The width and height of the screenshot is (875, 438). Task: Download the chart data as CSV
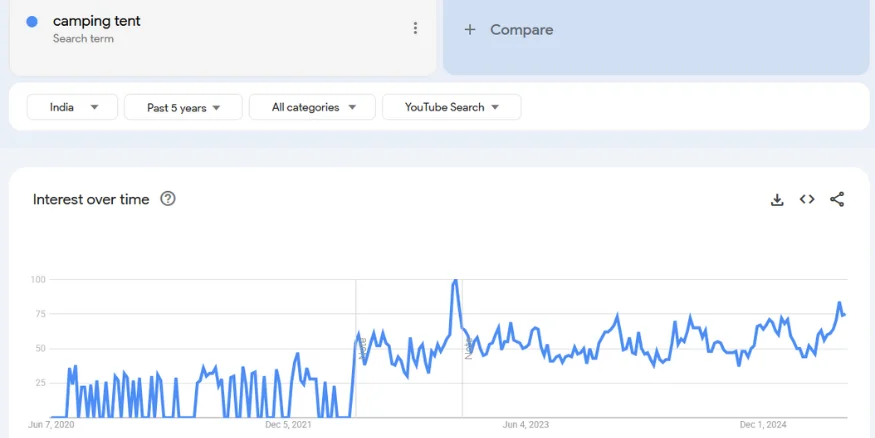777,200
